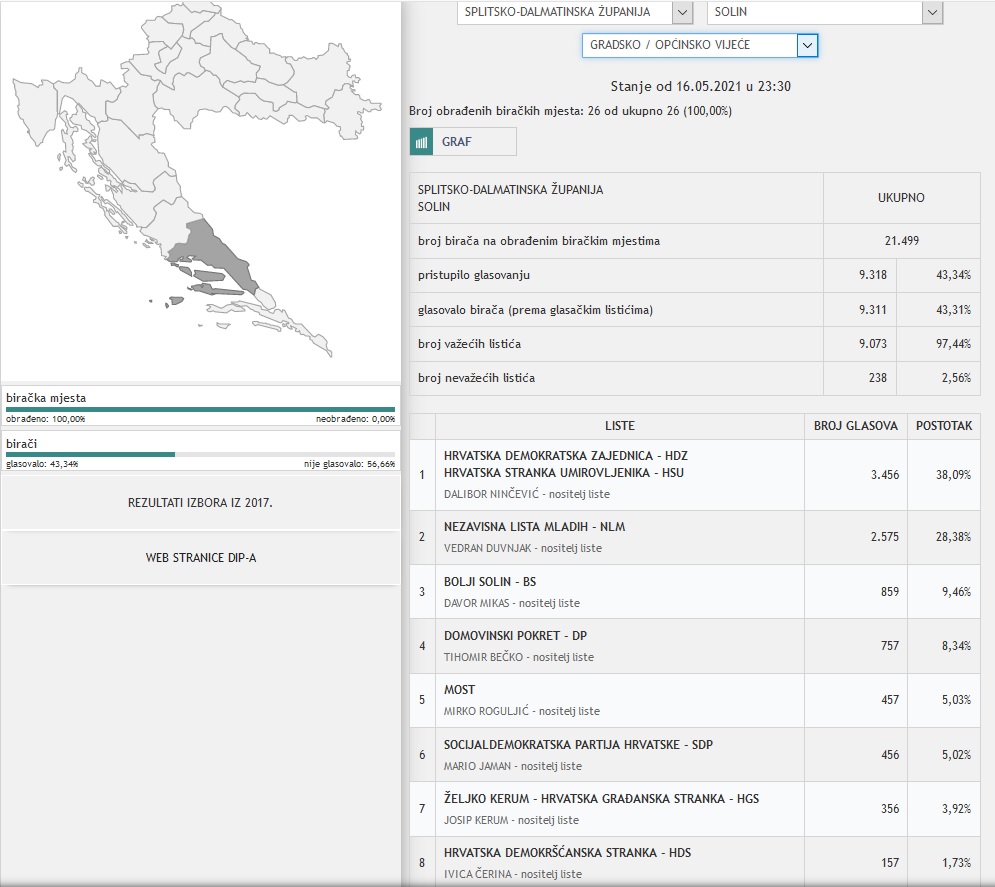Screen dimensions: 995x887
Task: Click the LISTE column header
Action: pos(619,426)
